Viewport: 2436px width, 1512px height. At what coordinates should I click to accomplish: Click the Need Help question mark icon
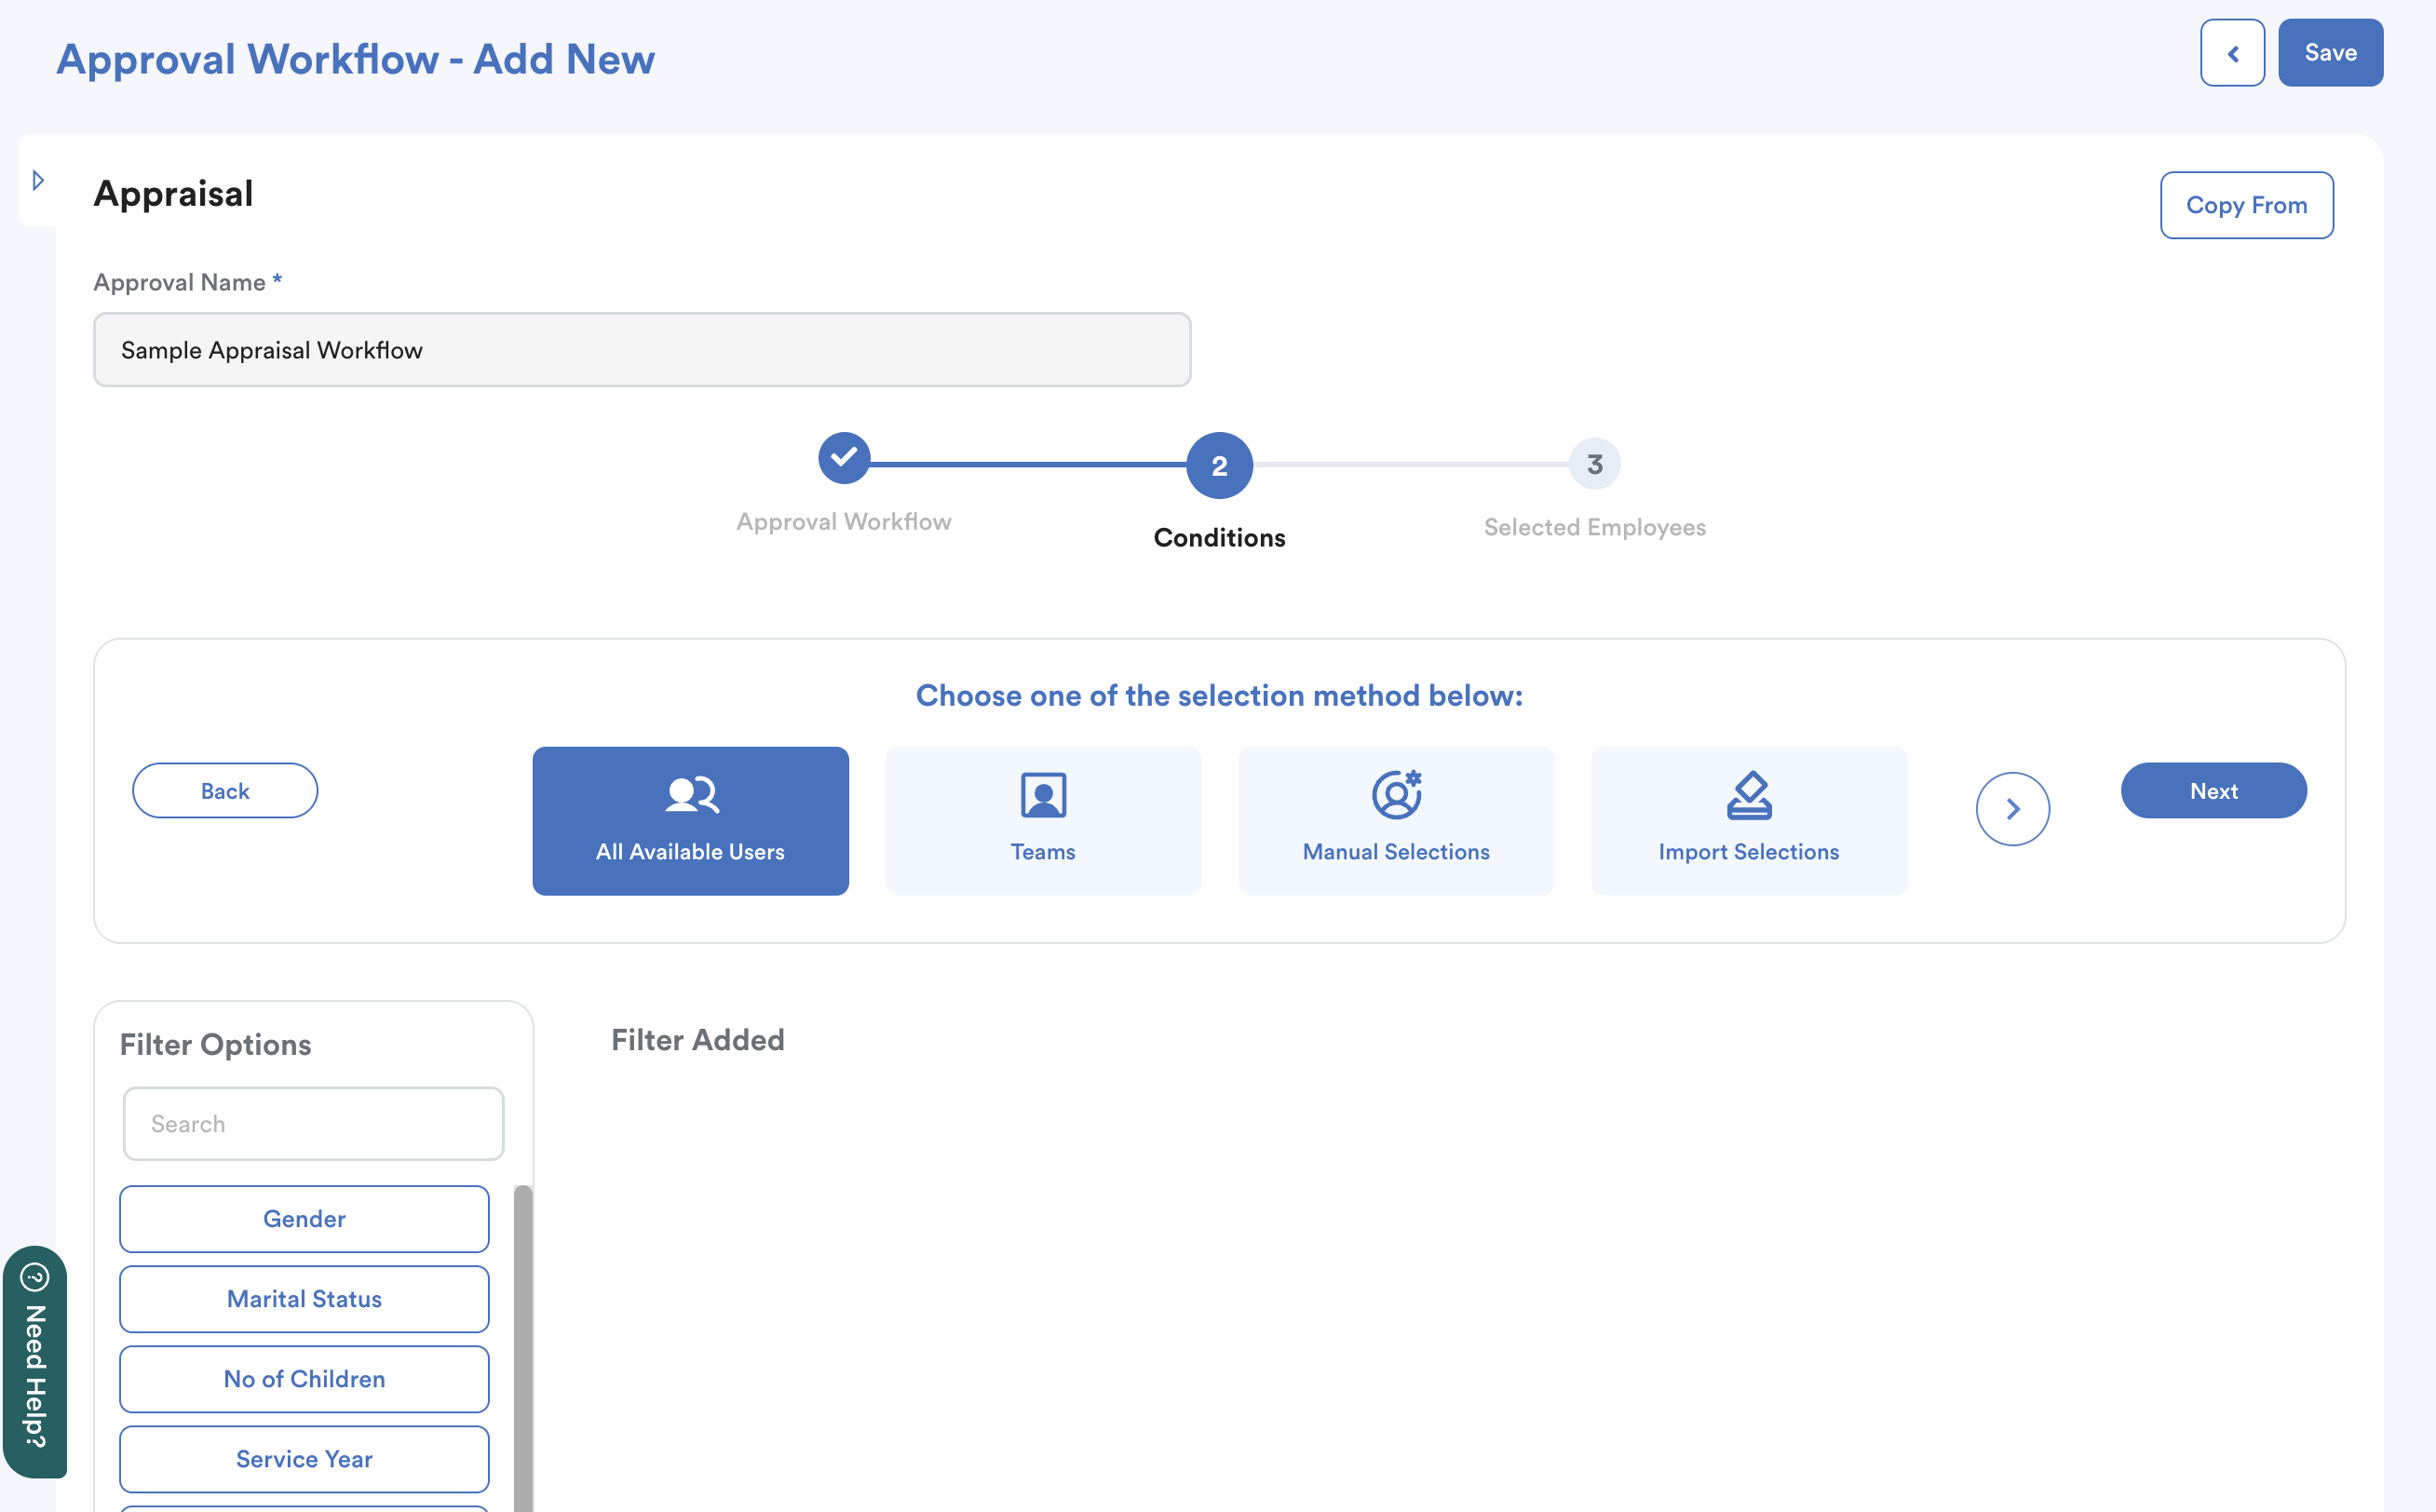click(35, 1277)
